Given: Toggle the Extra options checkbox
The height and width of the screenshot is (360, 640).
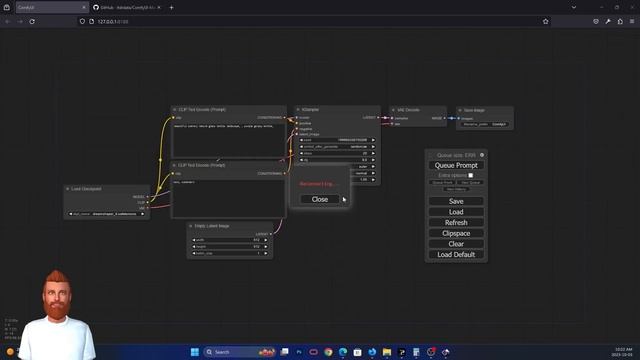Looking at the screenshot, I should point(471,175).
